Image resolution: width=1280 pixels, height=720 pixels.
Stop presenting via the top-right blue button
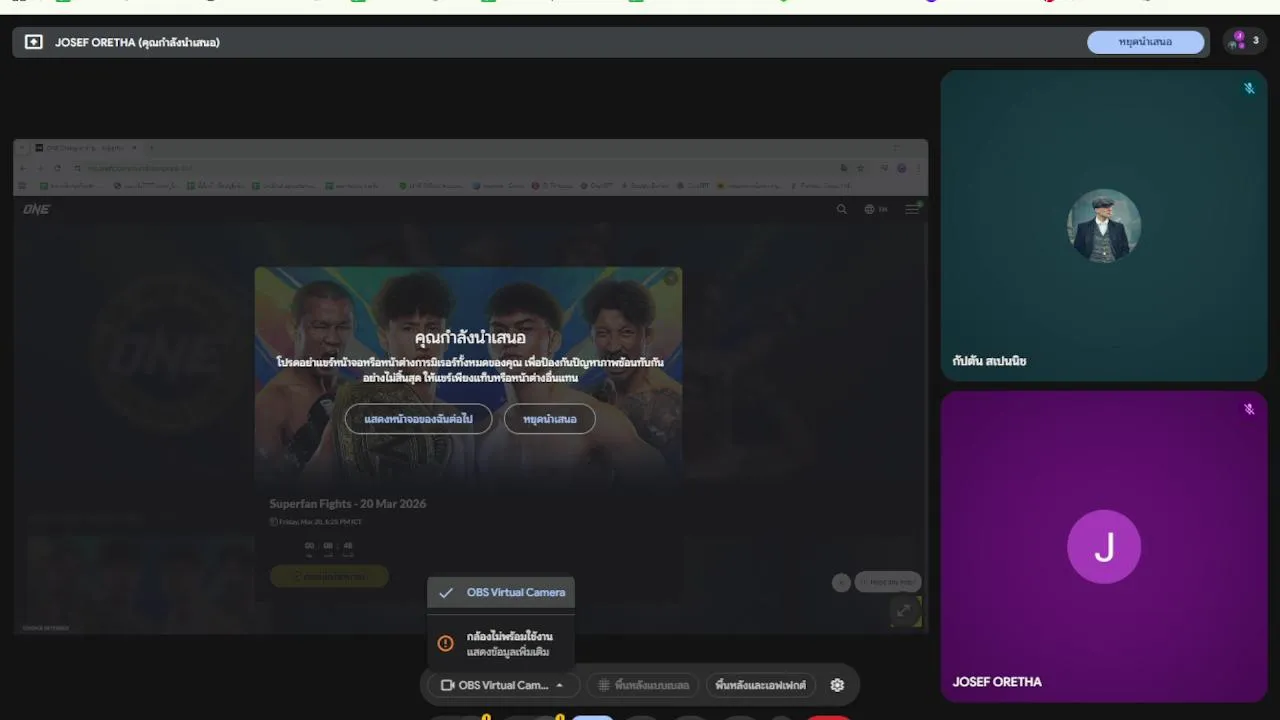(x=1145, y=42)
